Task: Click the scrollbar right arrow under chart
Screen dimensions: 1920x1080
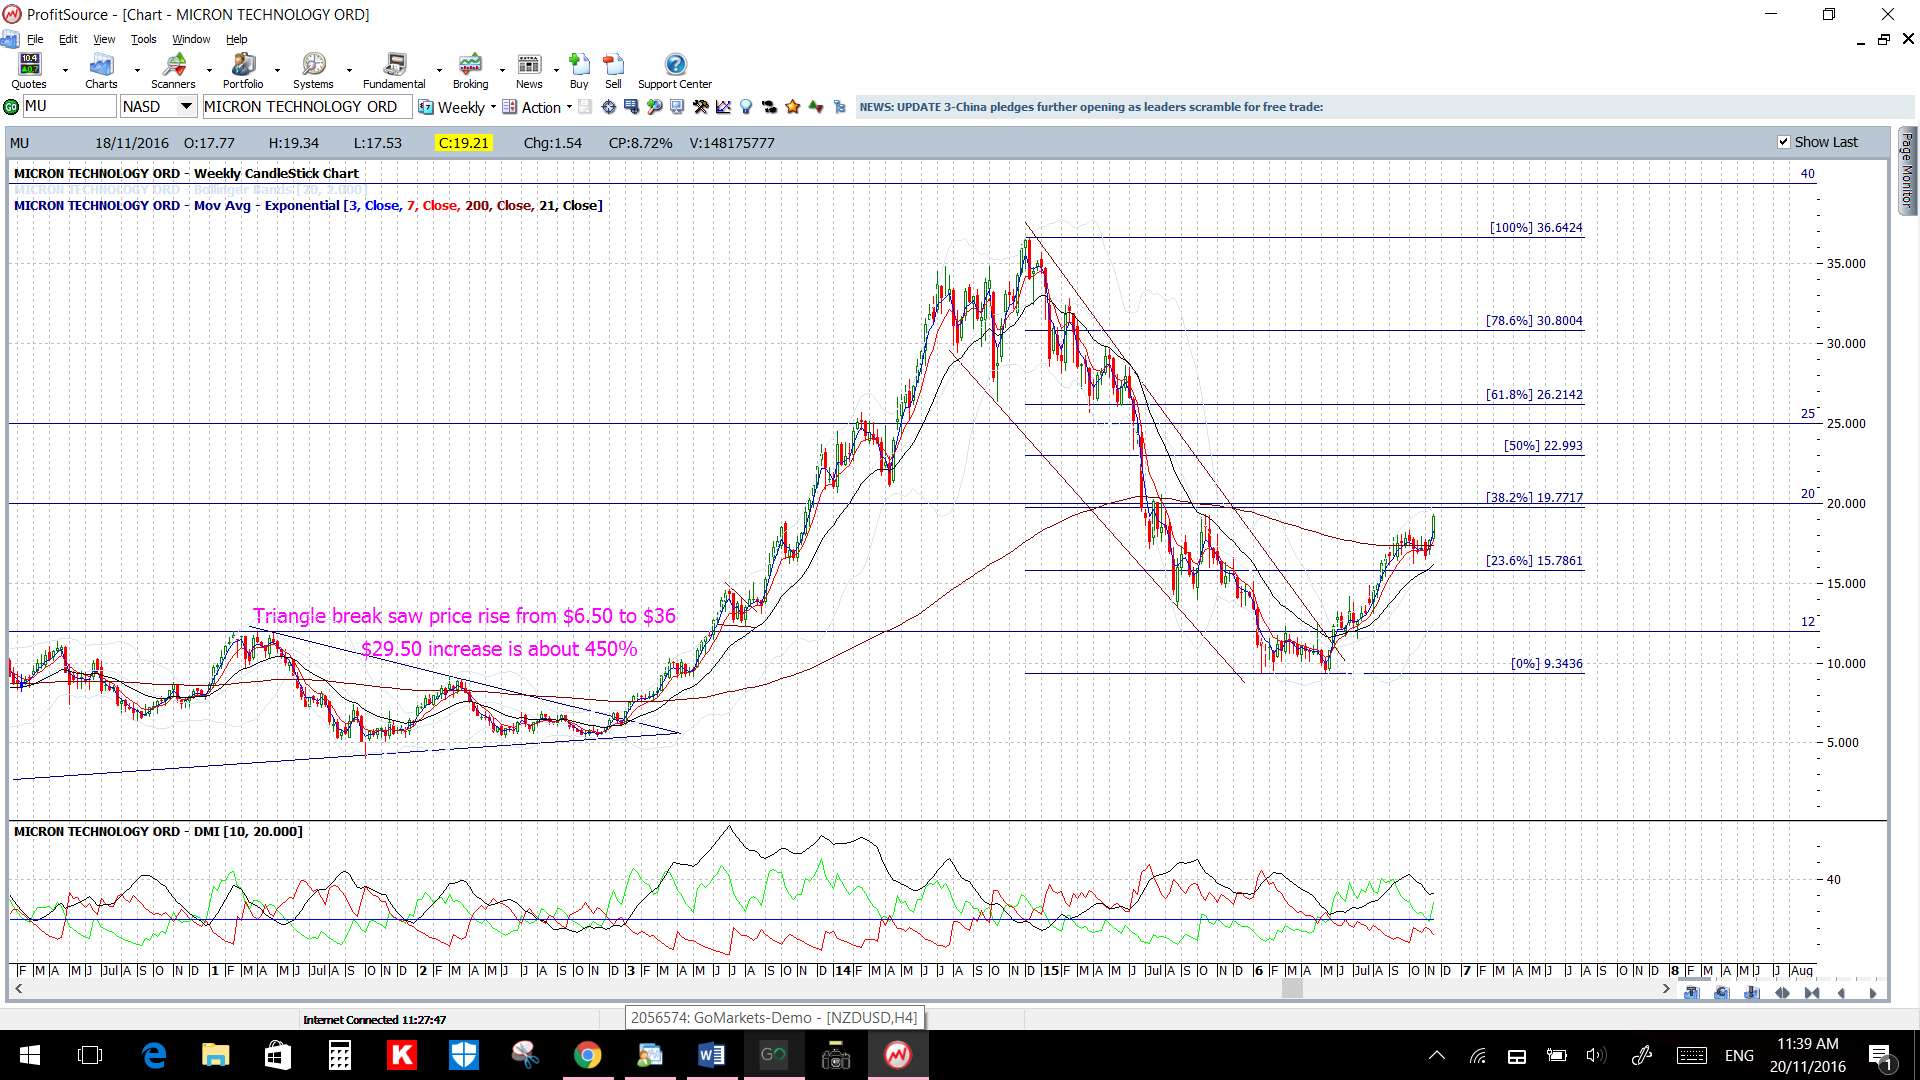Action: tap(1665, 989)
